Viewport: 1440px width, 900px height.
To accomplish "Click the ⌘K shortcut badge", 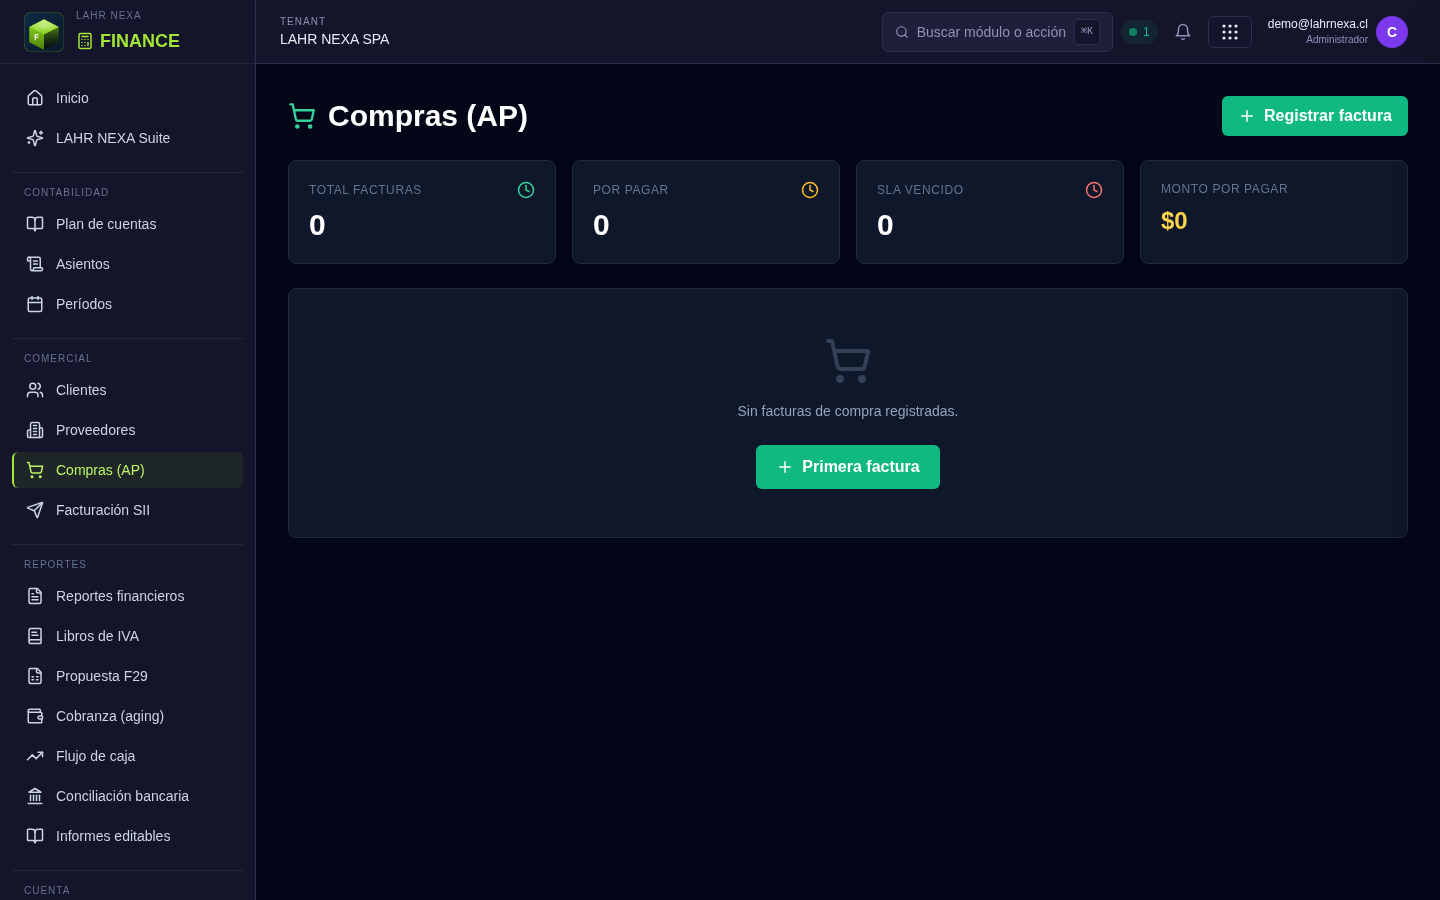I will pos(1087,32).
